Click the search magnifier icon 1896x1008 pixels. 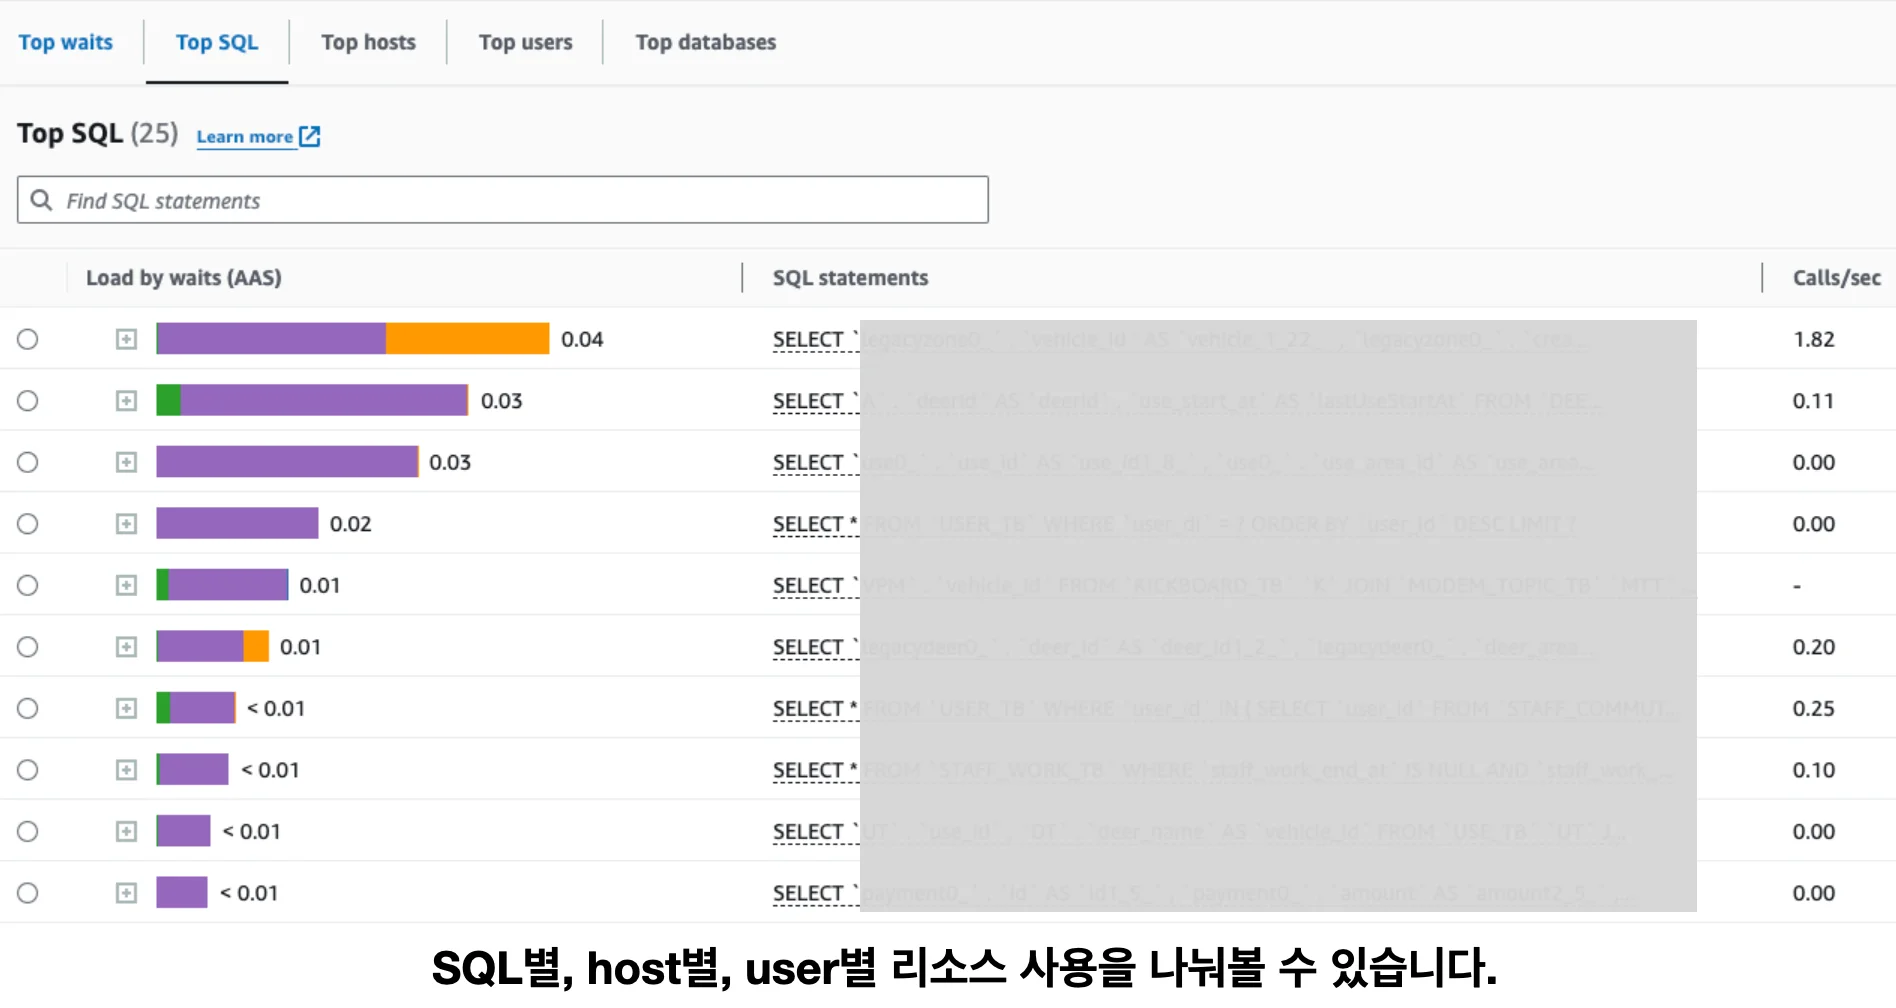click(x=41, y=200)
